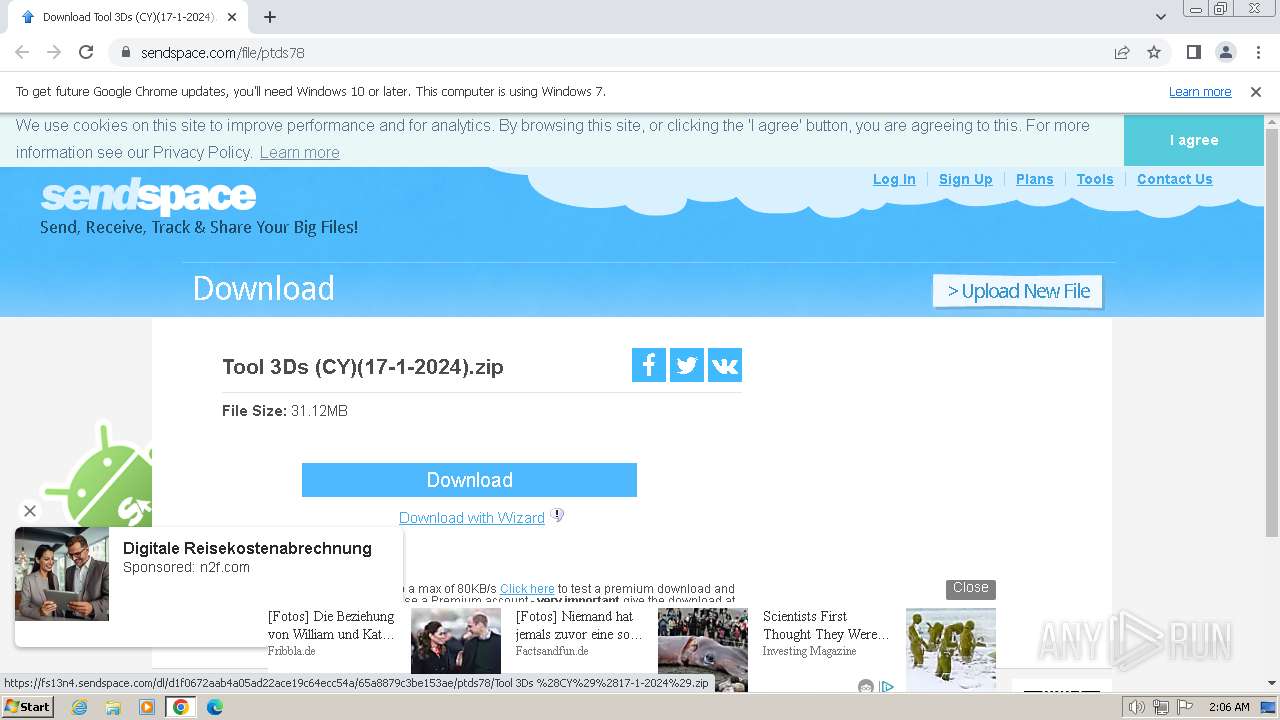View site lock info icon
This screenshot has height=720, width=1280.
[126, 52]
